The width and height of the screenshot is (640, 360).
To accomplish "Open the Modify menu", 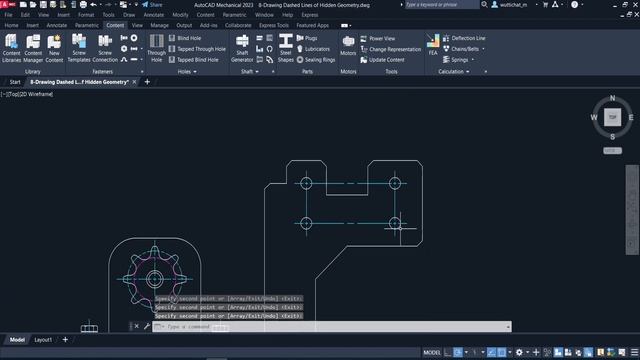I will coord(180,15).
